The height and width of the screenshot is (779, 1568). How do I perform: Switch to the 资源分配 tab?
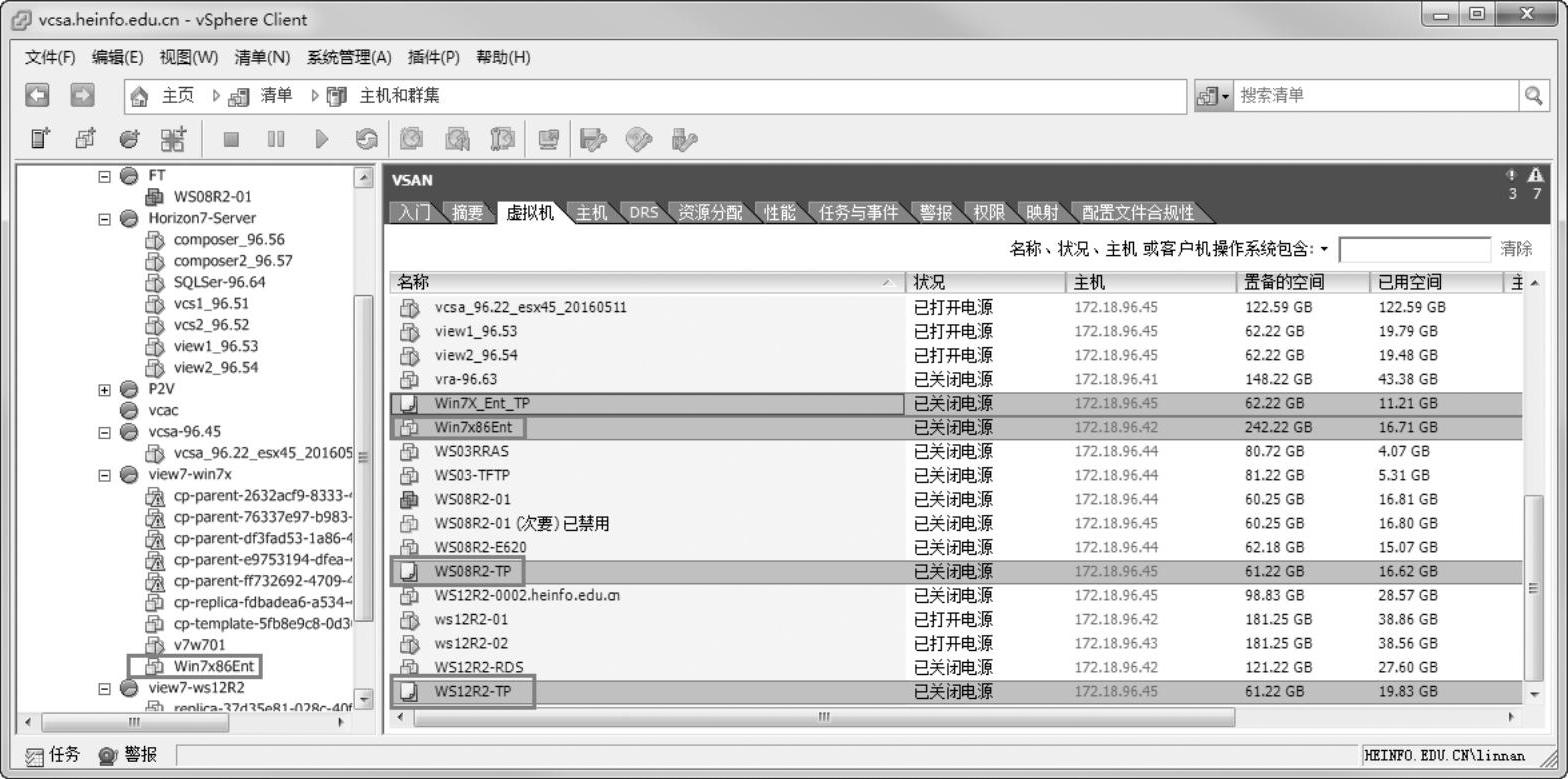pyautogui.click(x=710, y=212)
